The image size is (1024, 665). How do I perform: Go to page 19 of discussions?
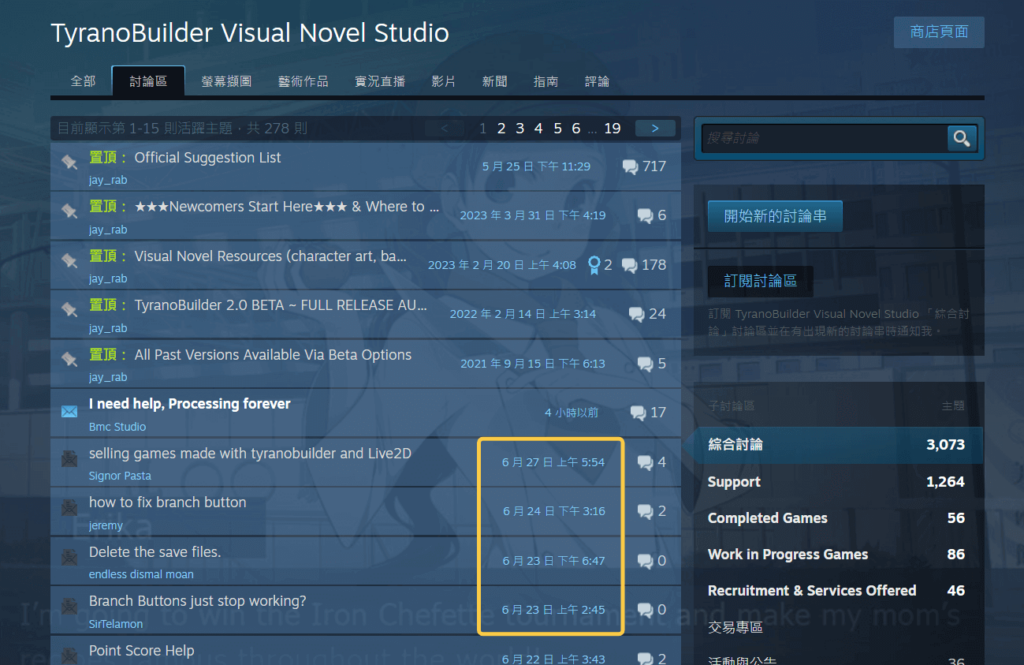[612, 128]
